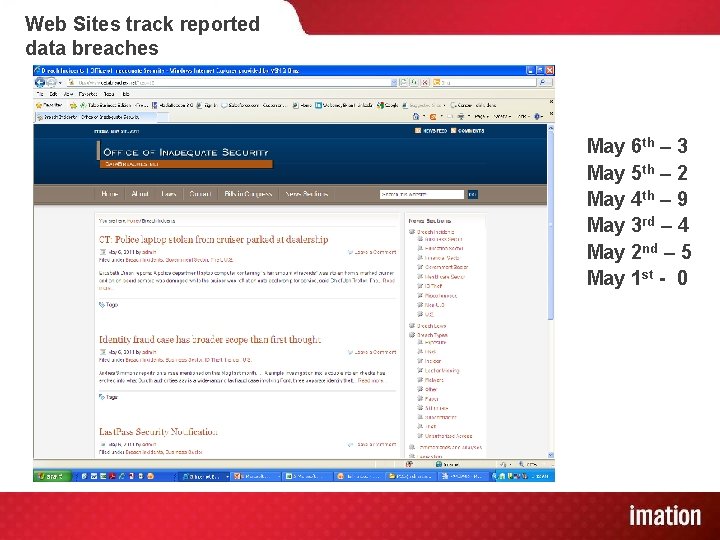
Task: Open LastPass Security Notification article
Action: click(x=158, y=432)
